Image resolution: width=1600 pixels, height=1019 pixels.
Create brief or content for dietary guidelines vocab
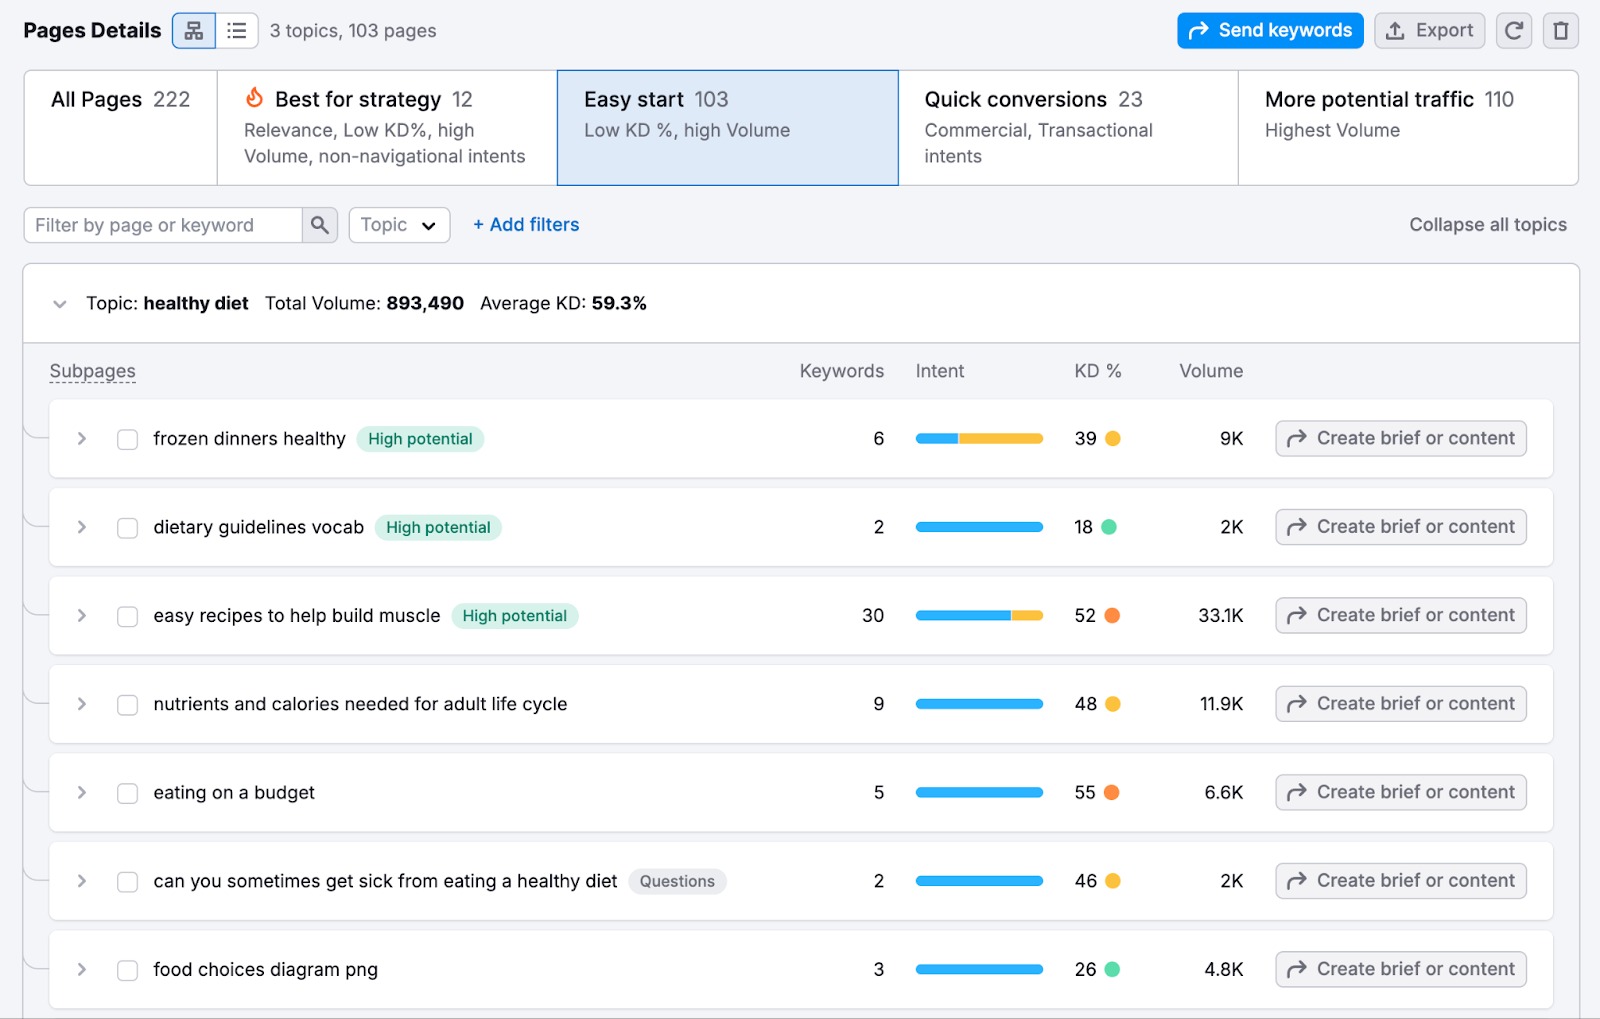tap(1401, 527)
